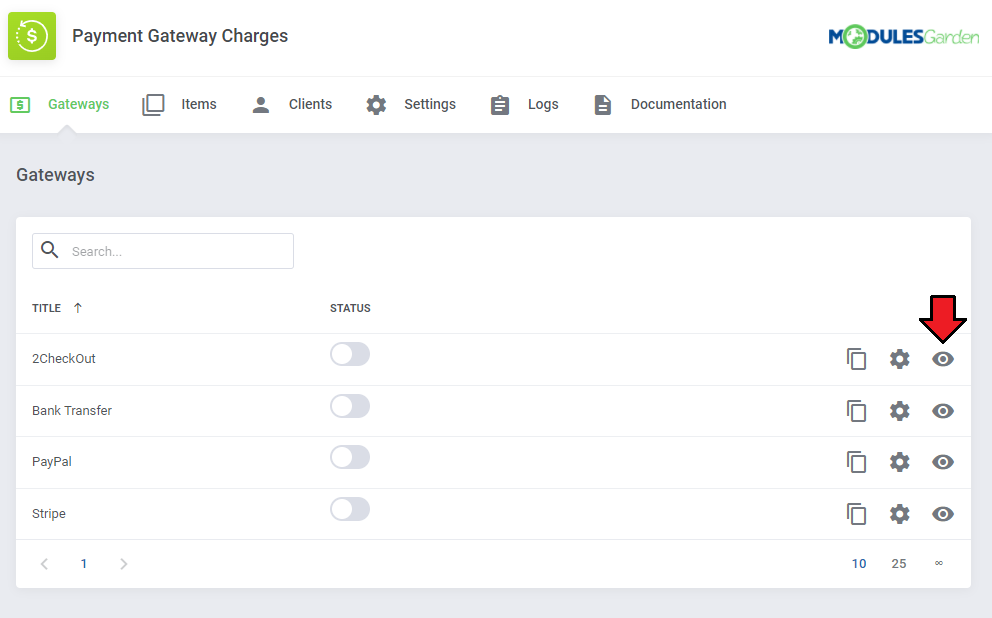Click the magnifier search icon
The height and width of the screenshot is (618, 992).
pyautogui.click(x=50, y=250)
